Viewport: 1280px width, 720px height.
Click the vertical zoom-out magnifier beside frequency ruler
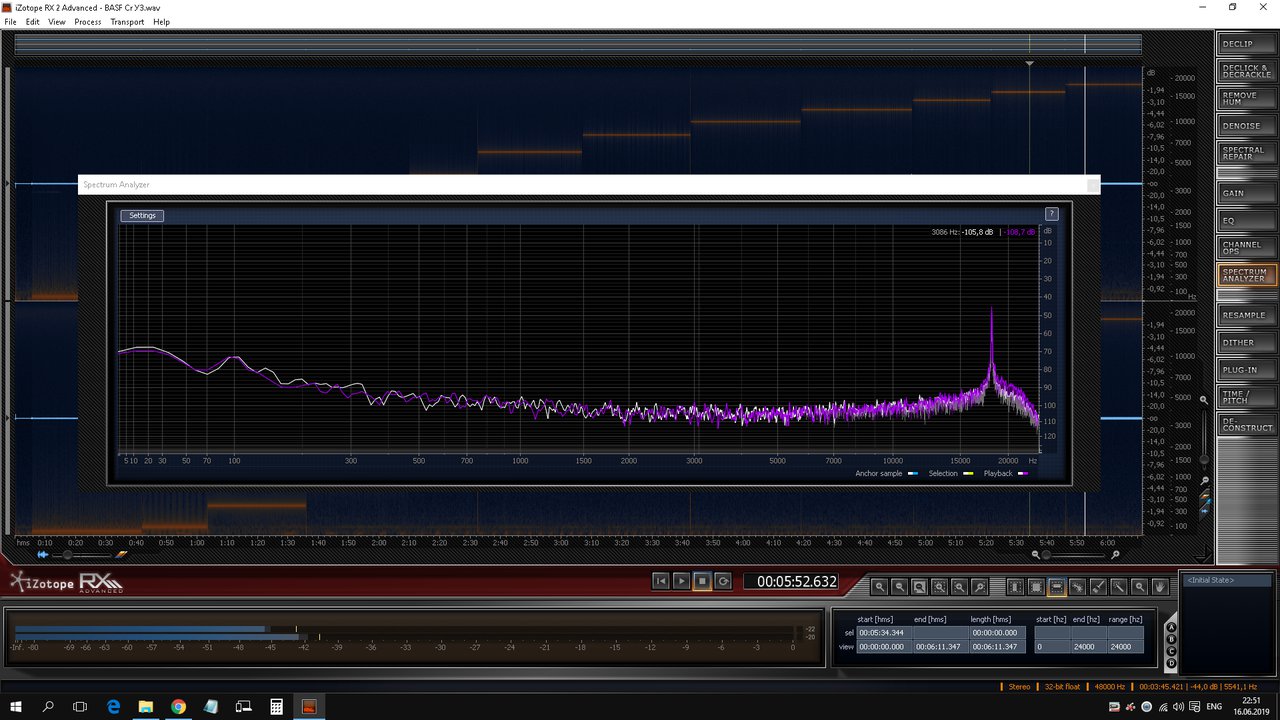pos(1205,480)
